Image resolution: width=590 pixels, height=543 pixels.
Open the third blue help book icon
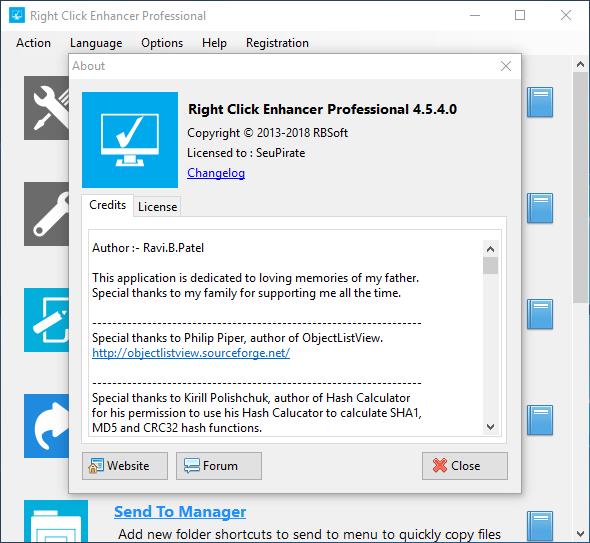tap(540, 314)
